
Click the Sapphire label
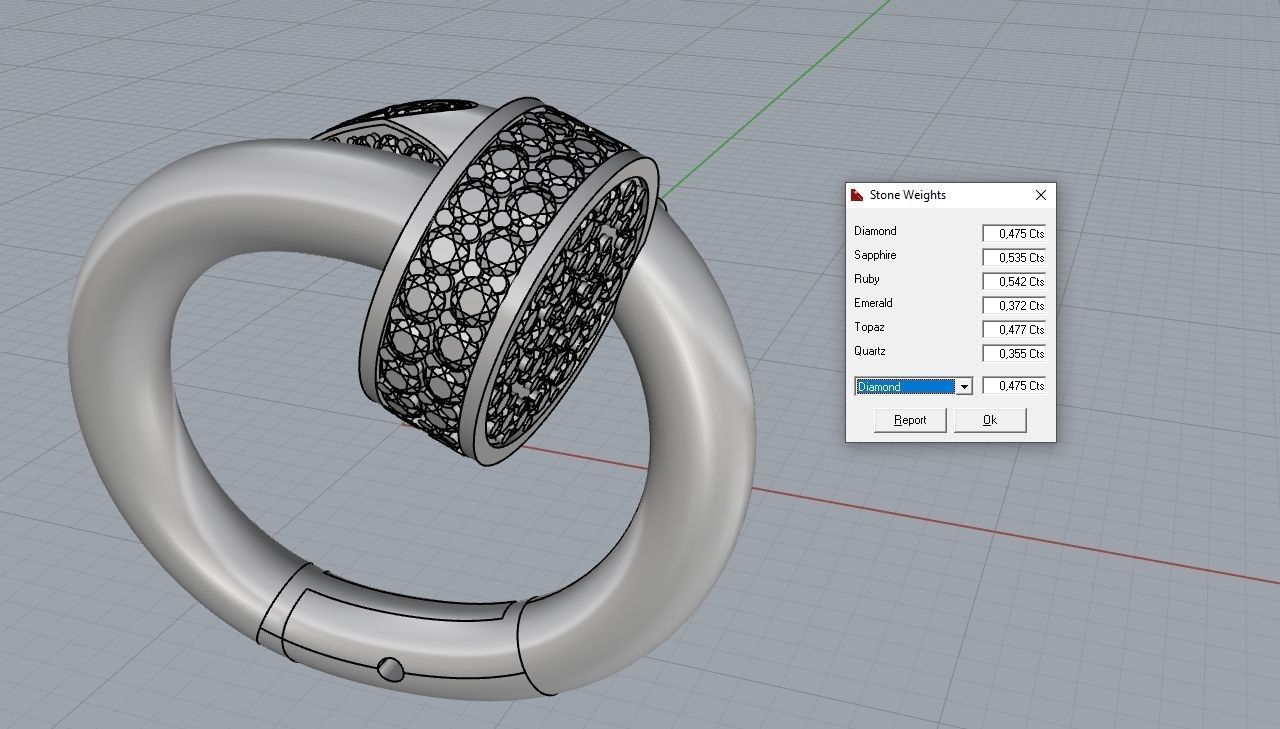(875, 255)
